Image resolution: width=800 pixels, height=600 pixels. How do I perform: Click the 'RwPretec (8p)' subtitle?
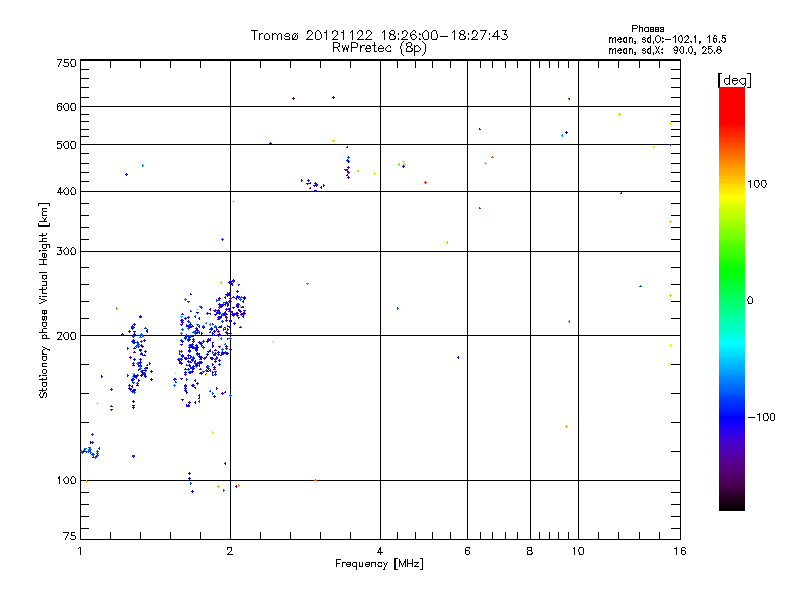coord(379,48)
